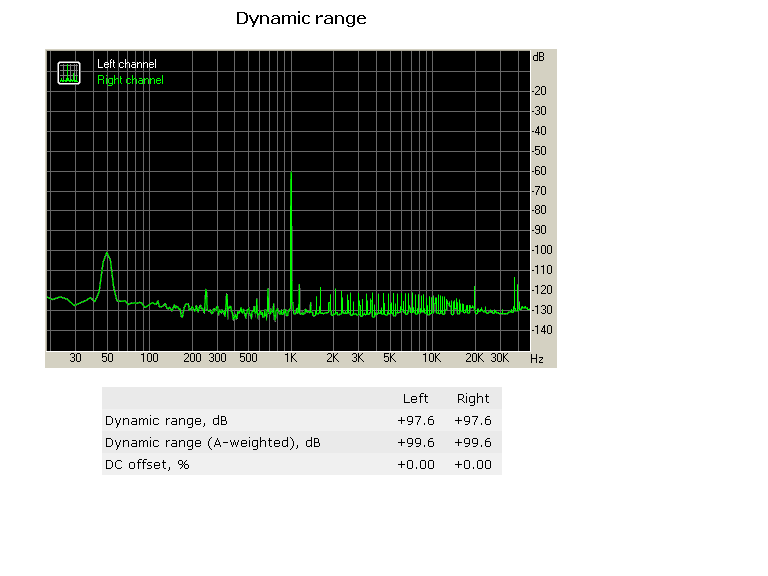
Task: Click the '5K' frequency axis label
Action: pos(390,358)
